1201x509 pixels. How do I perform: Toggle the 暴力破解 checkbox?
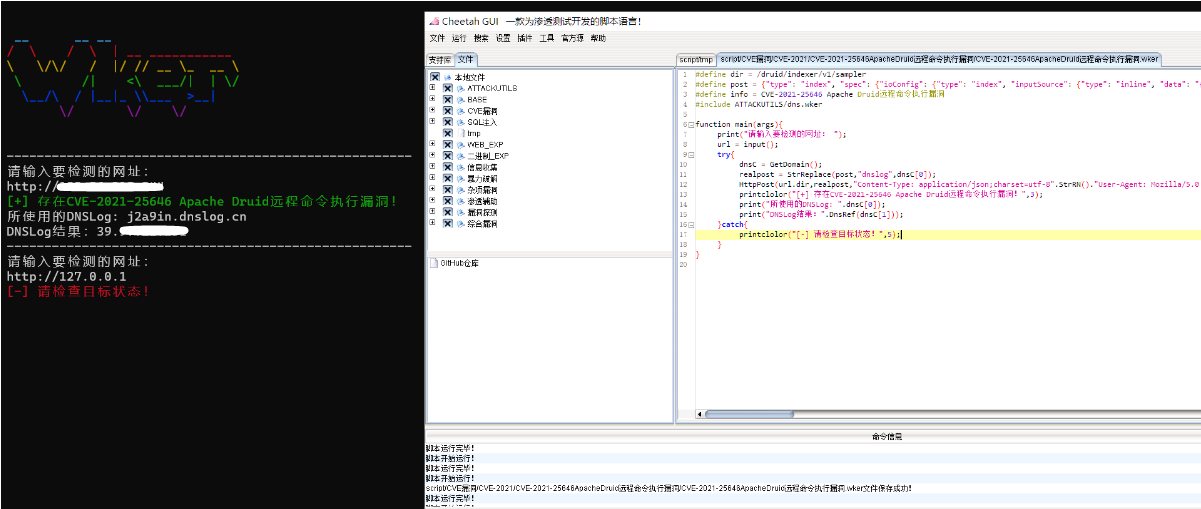(x=448, y=177)
